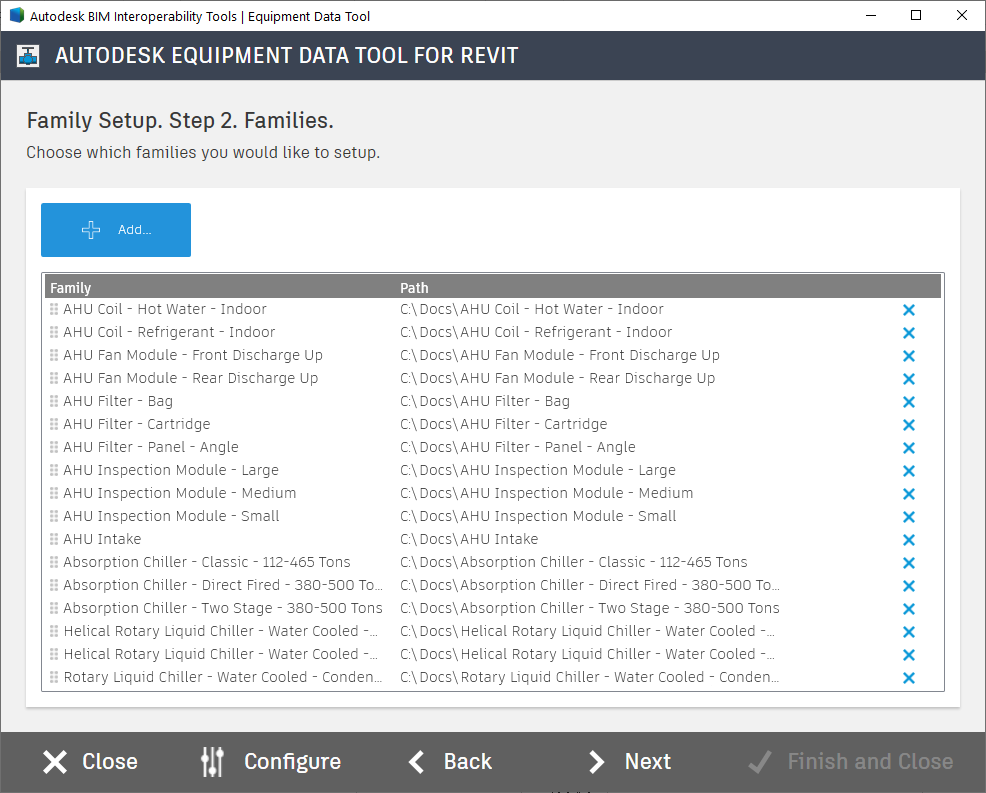
Task: Click the Configure button at the bottom
Action: pos(270,761)
